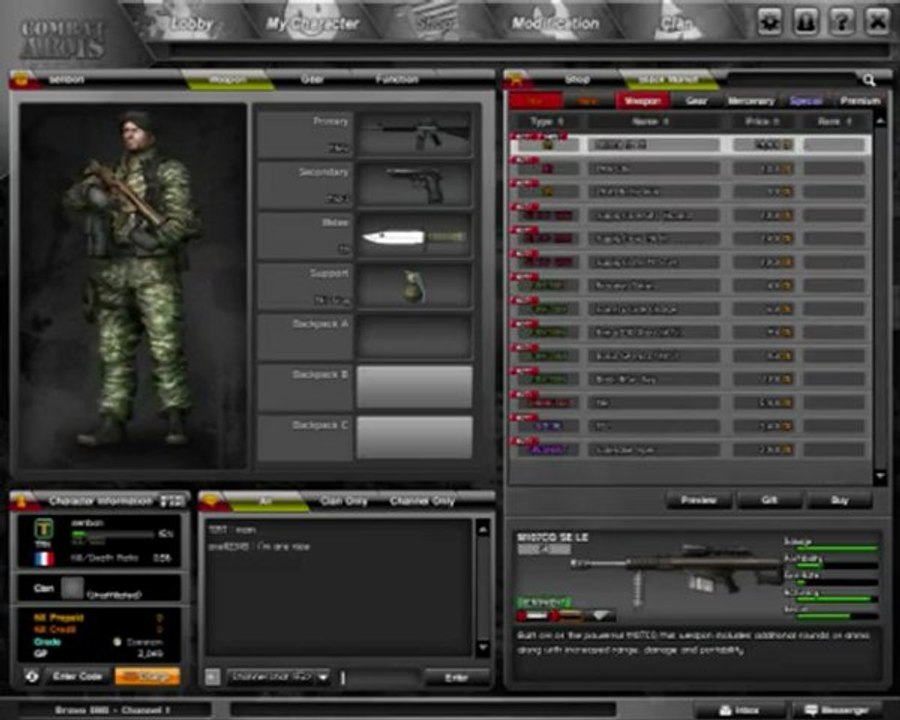The width and height of the screenshot is (900, 720).
Task: Switch chat to Clan Only tab
Action: [x=343, y=501]
